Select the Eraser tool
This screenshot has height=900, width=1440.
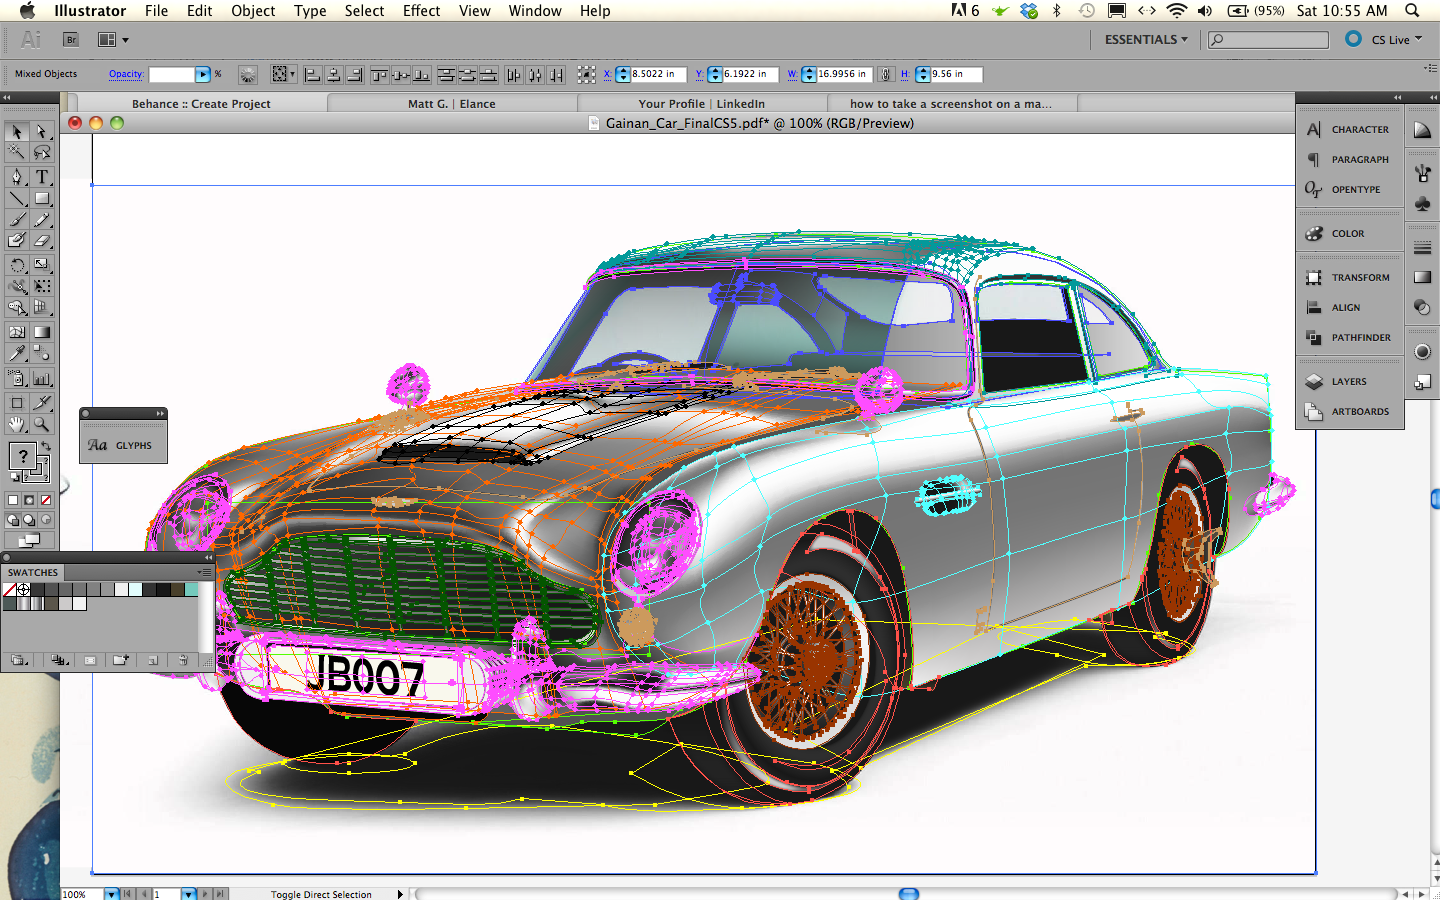(x=42, y=240)
